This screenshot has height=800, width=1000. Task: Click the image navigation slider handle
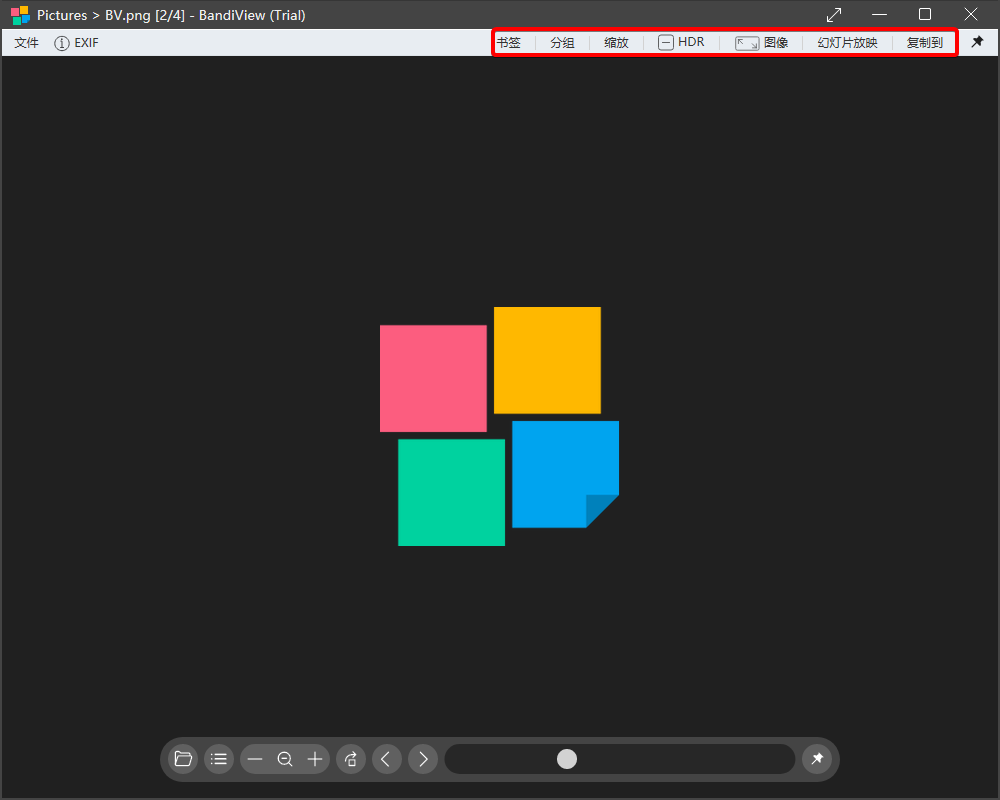567,759
